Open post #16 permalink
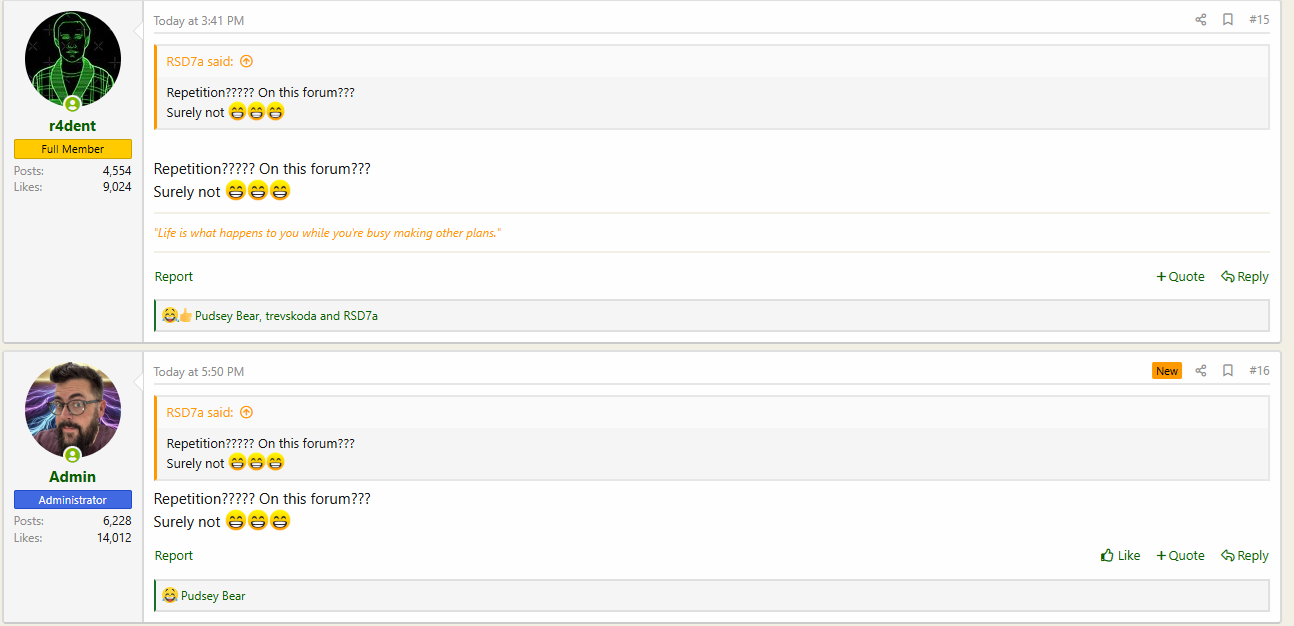Viewport: 1294px width, 626px height. 1259,371
